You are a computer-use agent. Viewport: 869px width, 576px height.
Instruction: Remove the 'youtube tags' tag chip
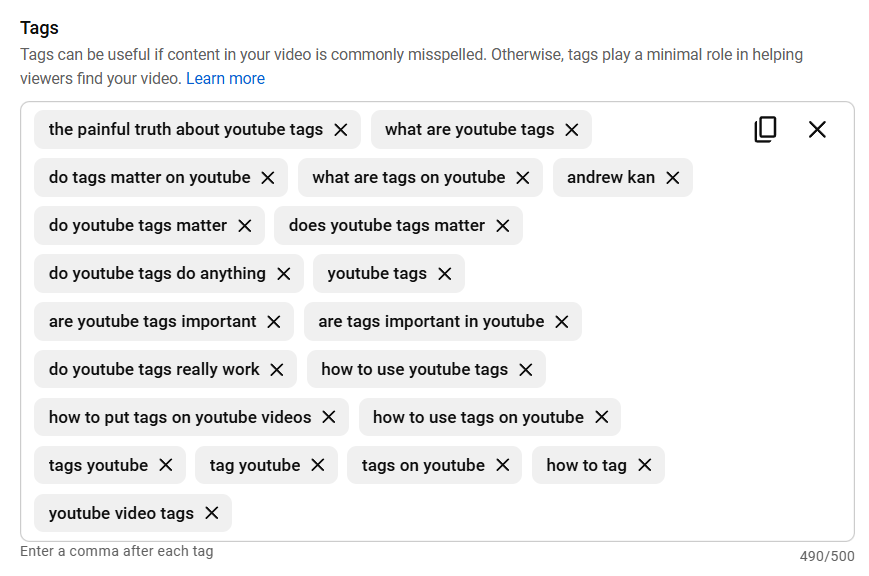[444, 274]
